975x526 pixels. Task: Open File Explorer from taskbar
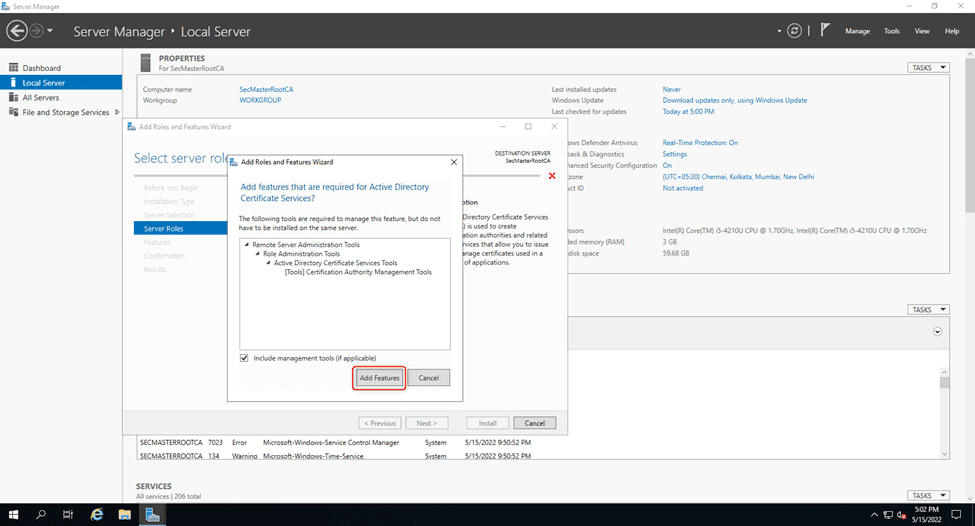125,515
